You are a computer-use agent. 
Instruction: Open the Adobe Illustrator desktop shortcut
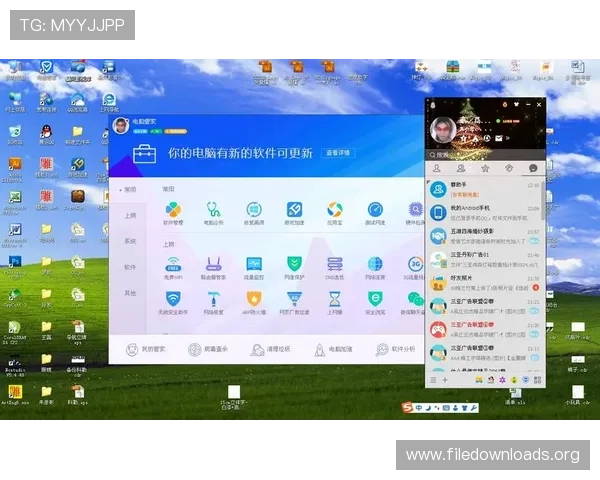[15, 168]
